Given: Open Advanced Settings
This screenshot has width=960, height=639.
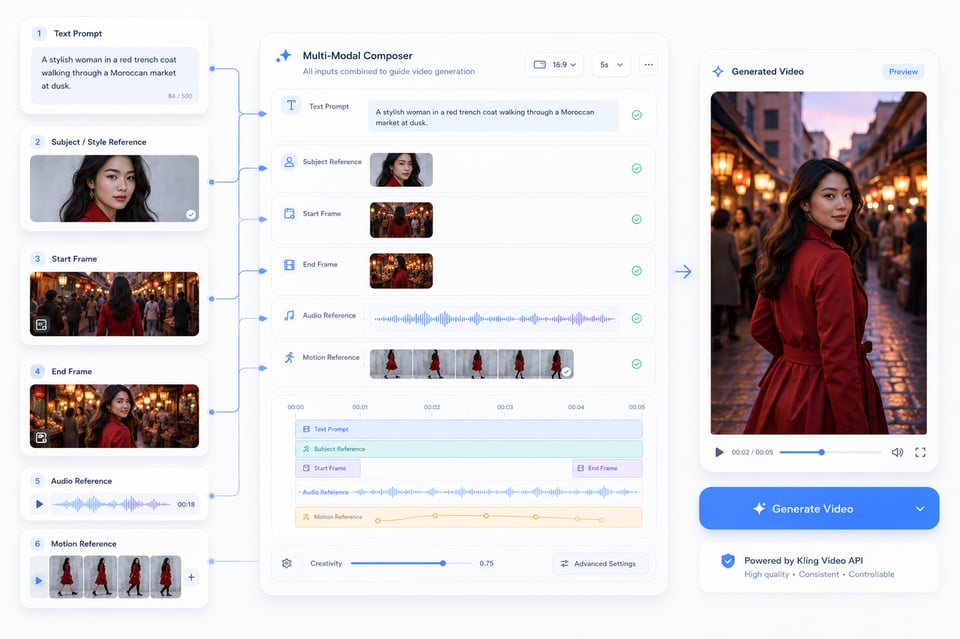Looking at the screenshot, I should click(600, 563).
